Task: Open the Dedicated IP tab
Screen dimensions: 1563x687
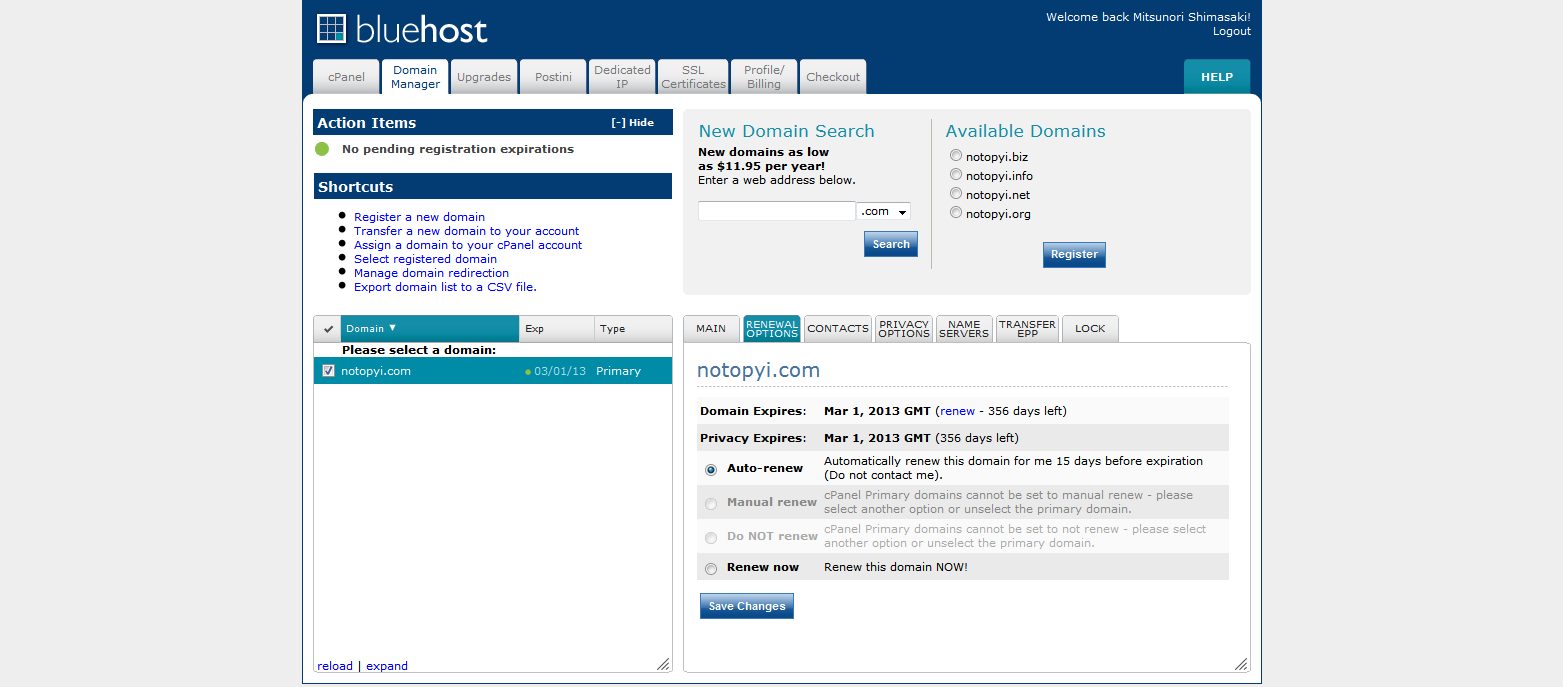Action: [x=622, y=77]
